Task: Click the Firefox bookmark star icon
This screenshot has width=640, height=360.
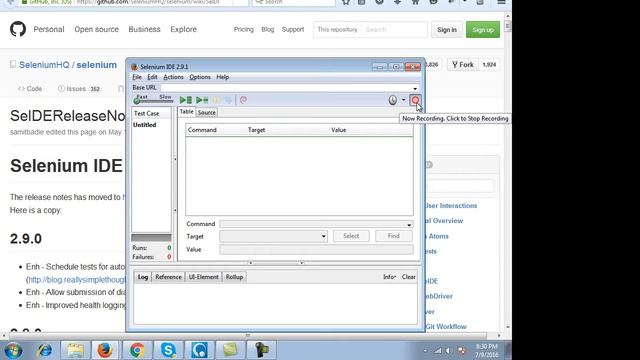Action: click(x=346, y=2)
